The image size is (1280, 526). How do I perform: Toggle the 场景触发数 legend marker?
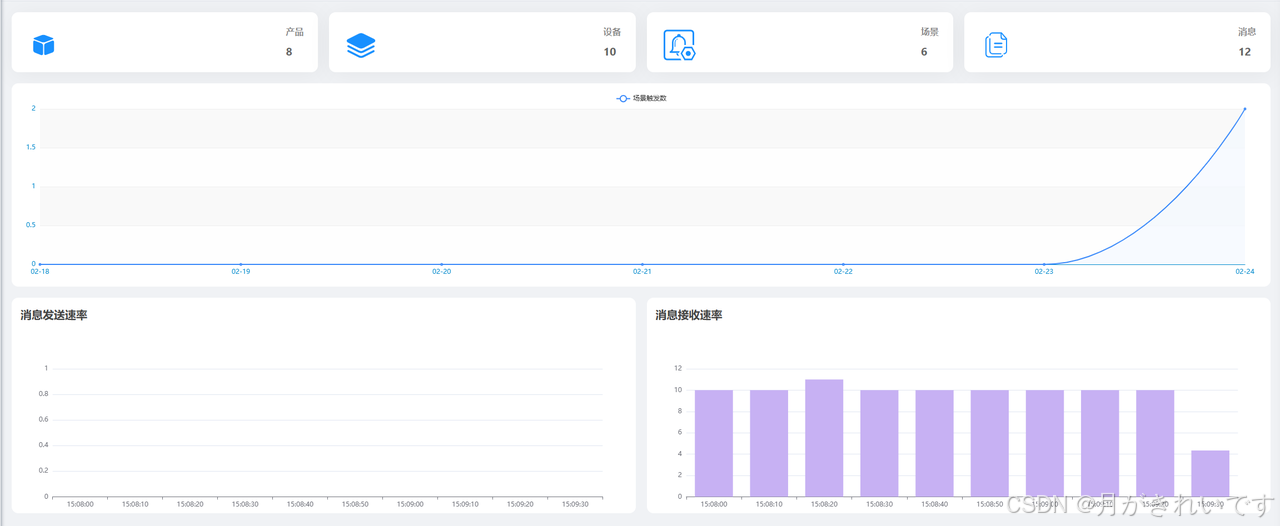click(623, 98)
